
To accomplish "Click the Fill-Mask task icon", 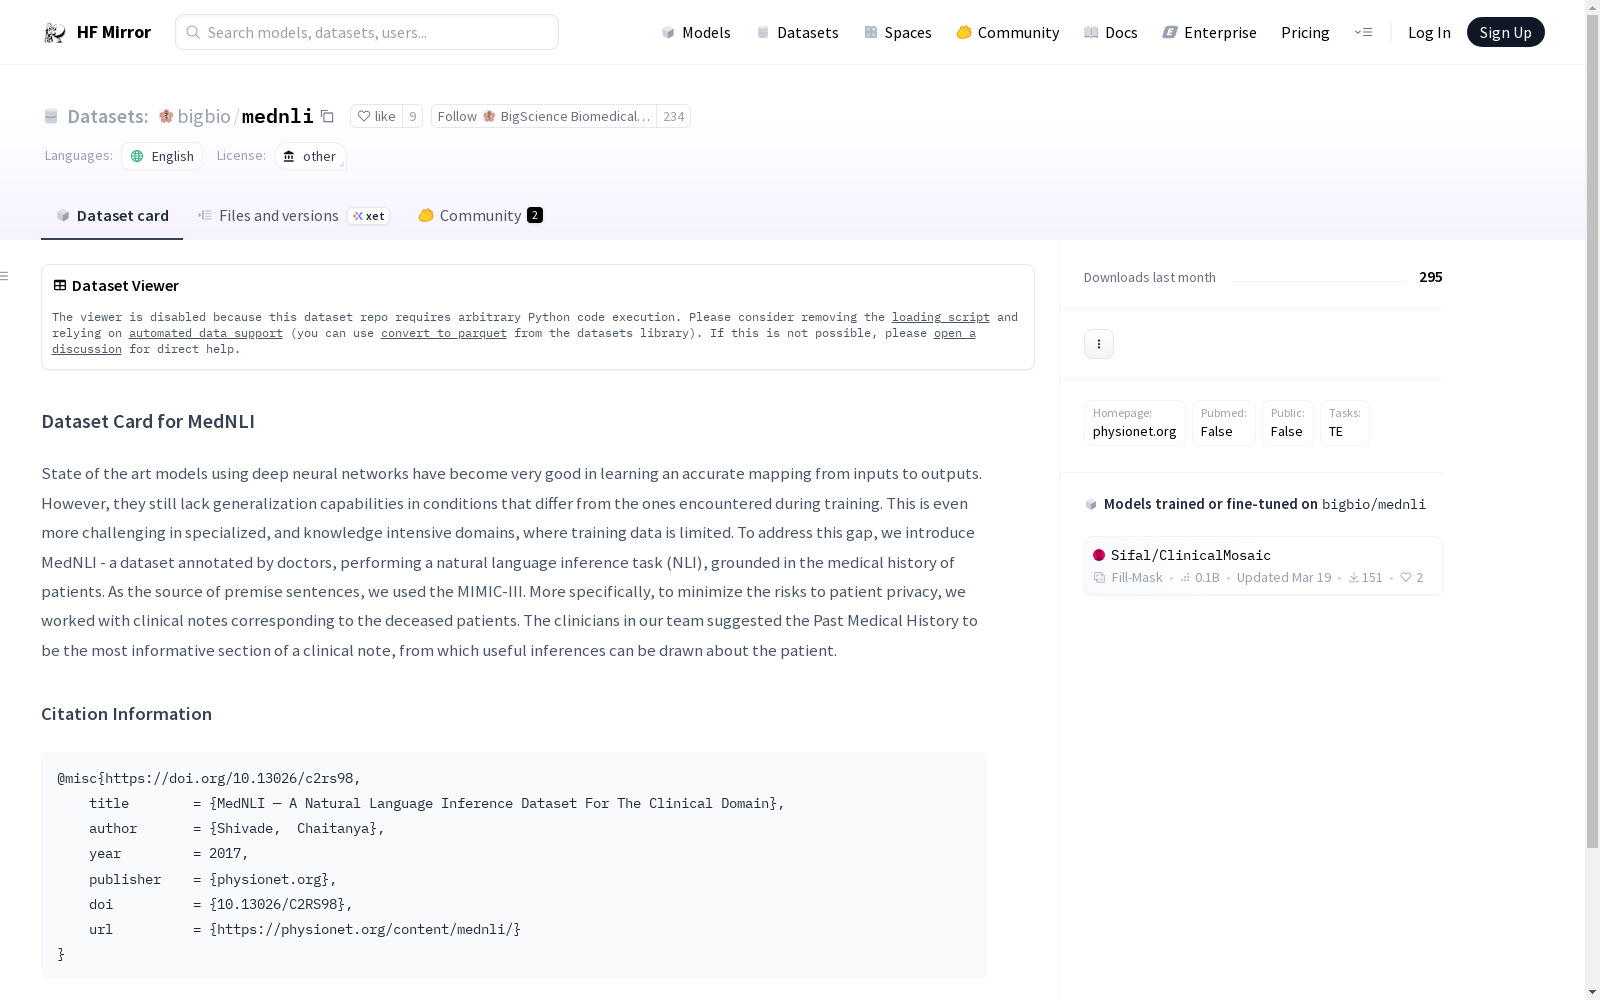I will (x=1099, y=577).
